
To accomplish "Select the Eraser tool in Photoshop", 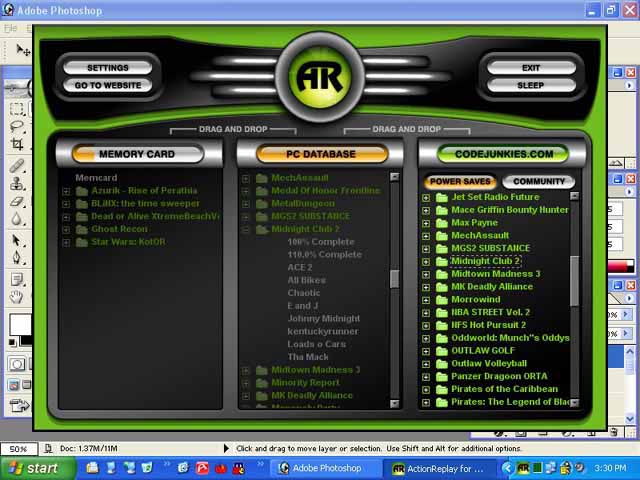I will coord(16,201).
